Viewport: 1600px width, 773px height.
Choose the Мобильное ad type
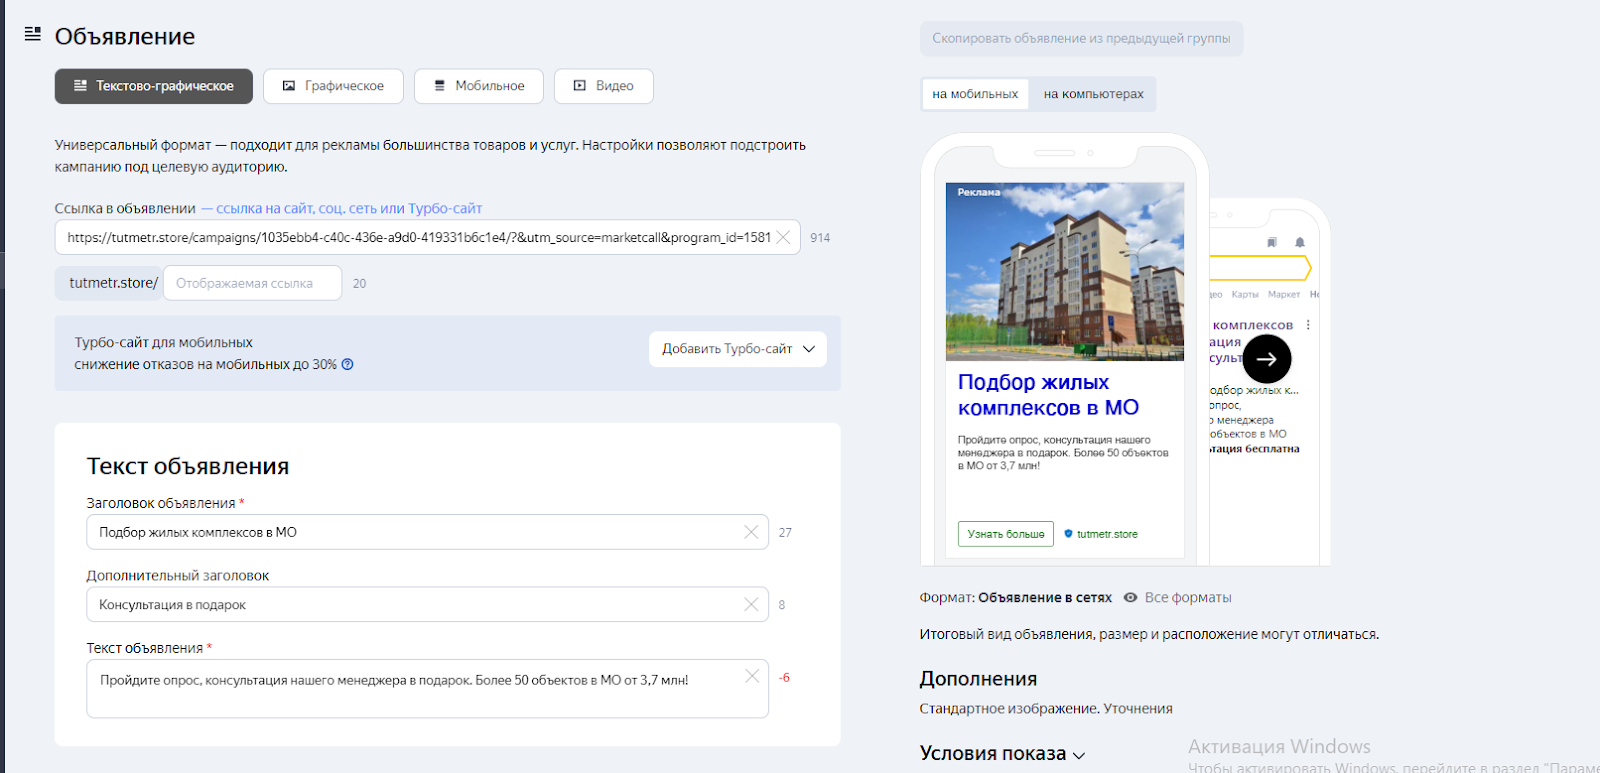(479, 86)
